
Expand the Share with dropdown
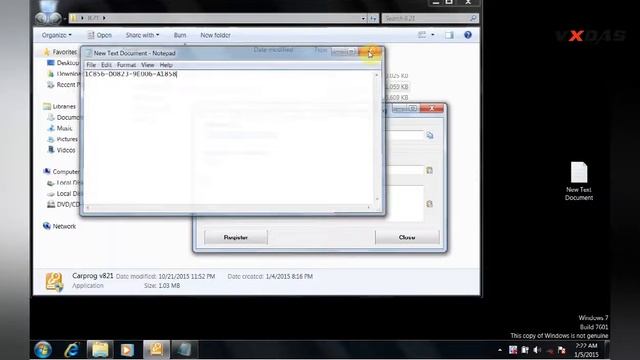point(142,35)
